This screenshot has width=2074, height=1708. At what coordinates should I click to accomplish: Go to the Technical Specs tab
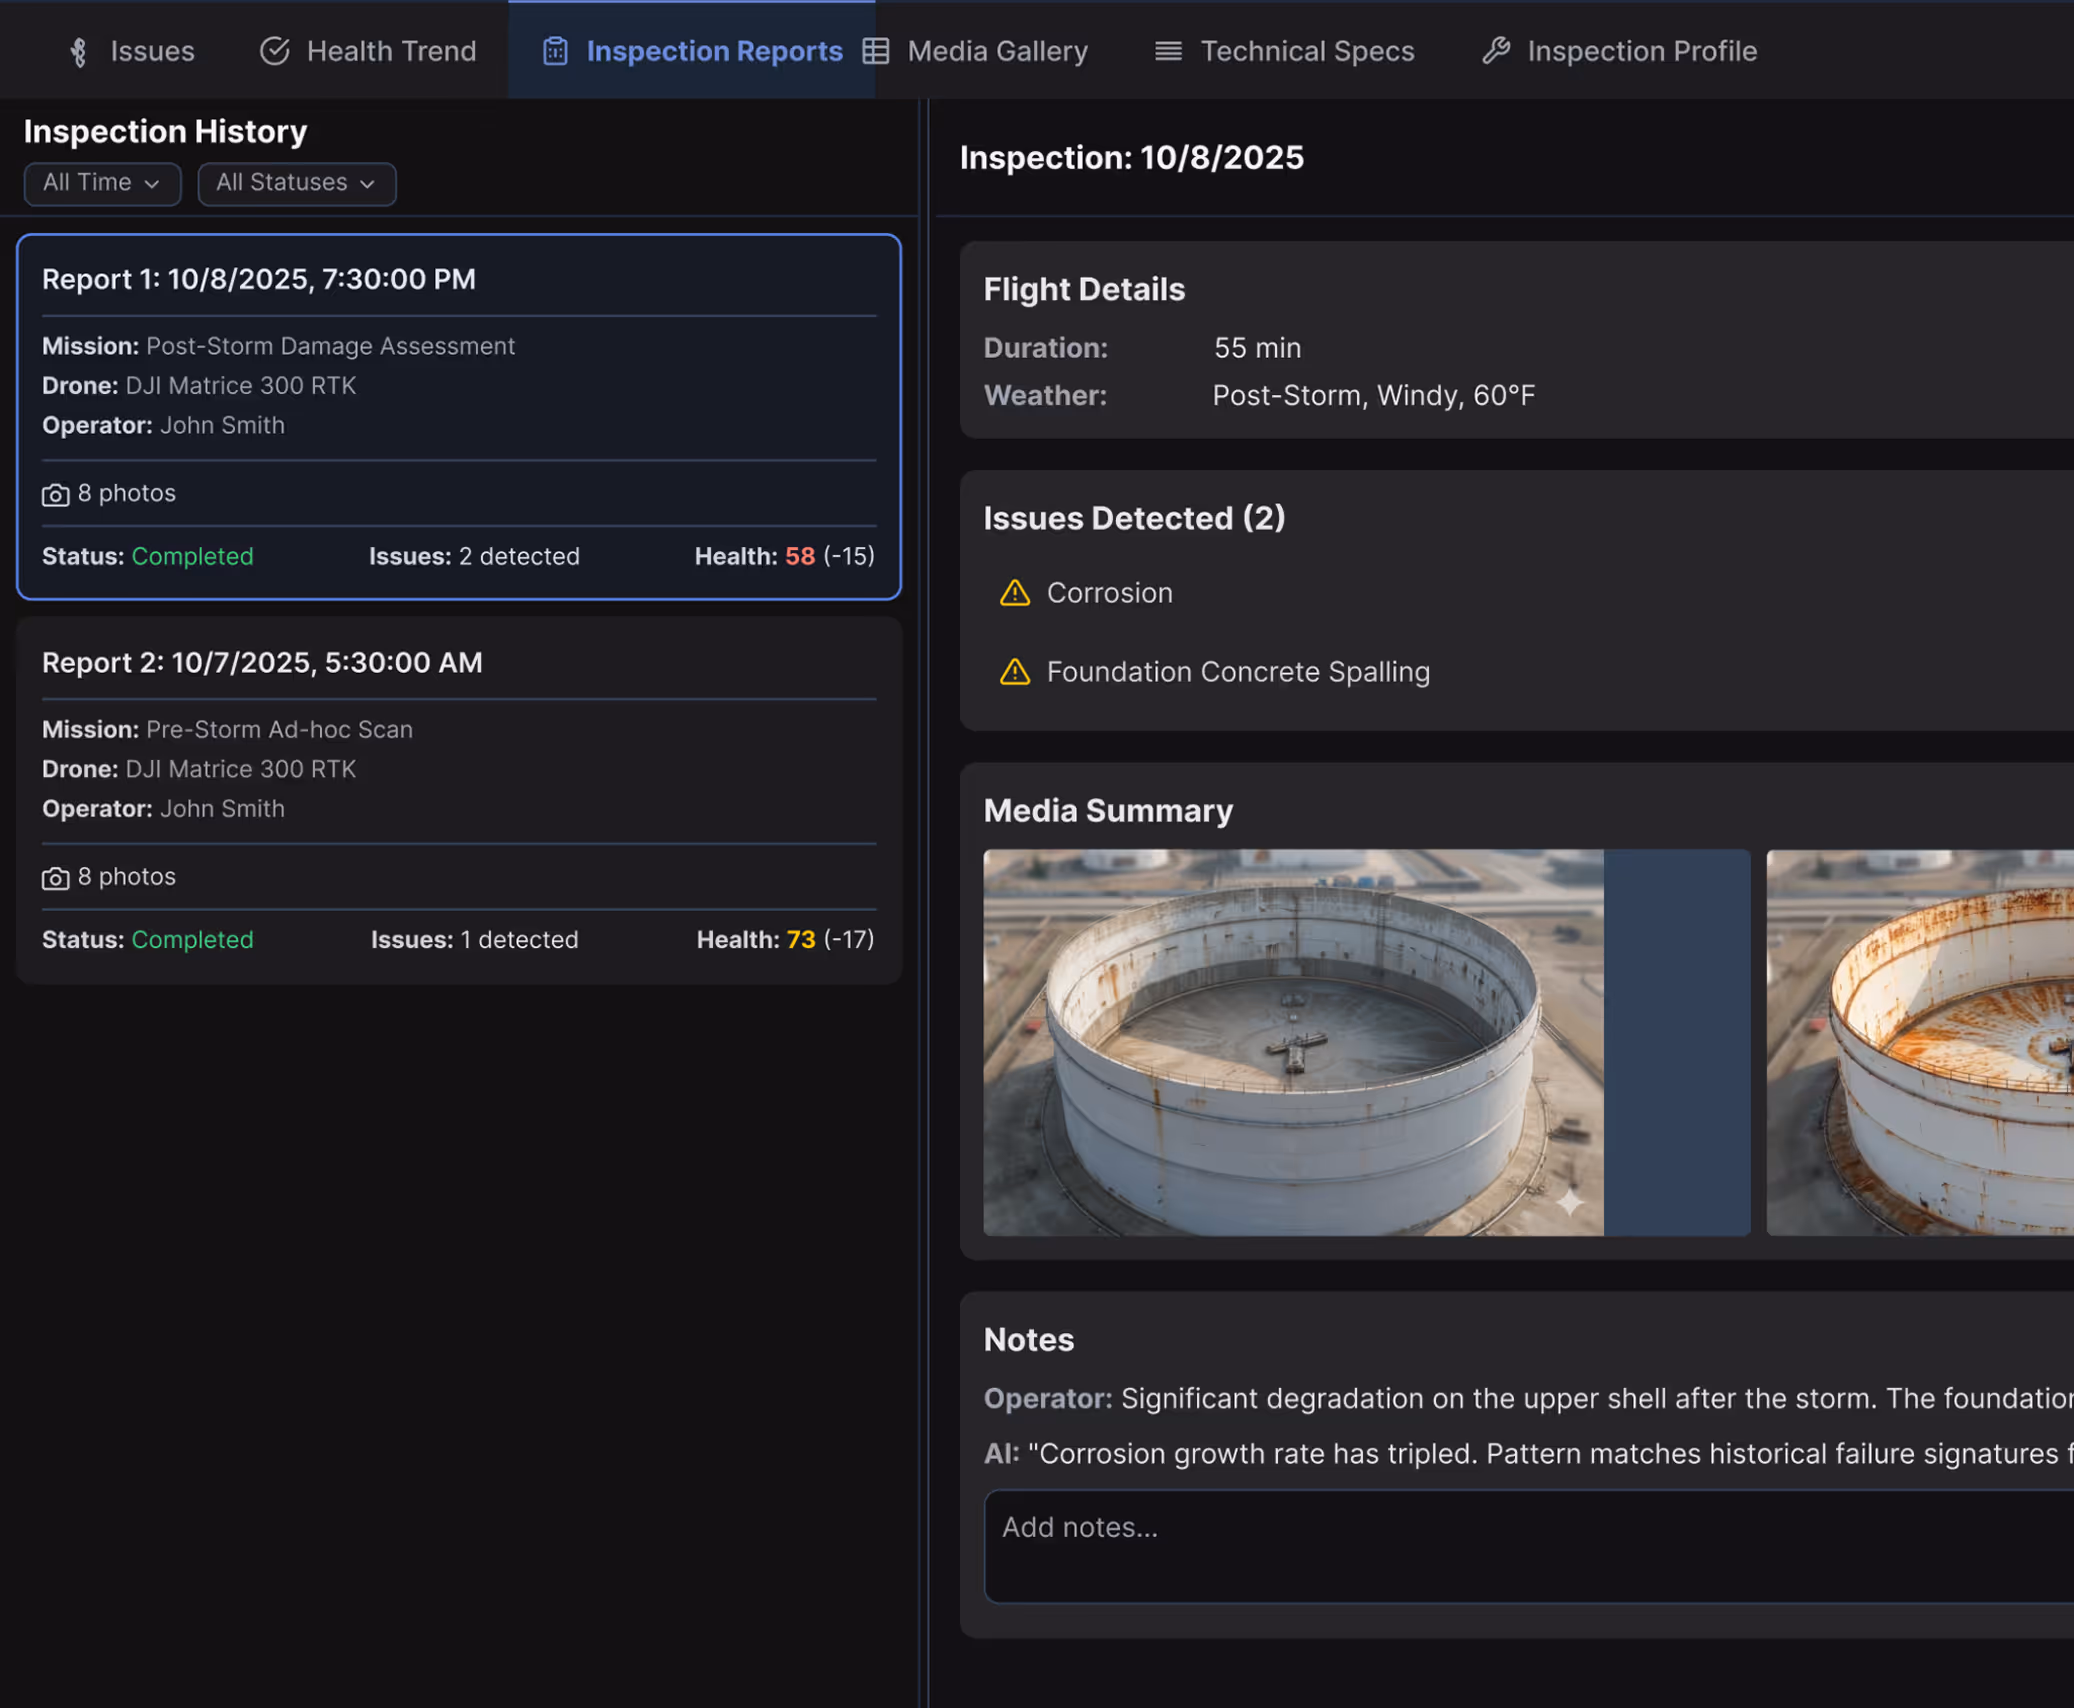1285,51
